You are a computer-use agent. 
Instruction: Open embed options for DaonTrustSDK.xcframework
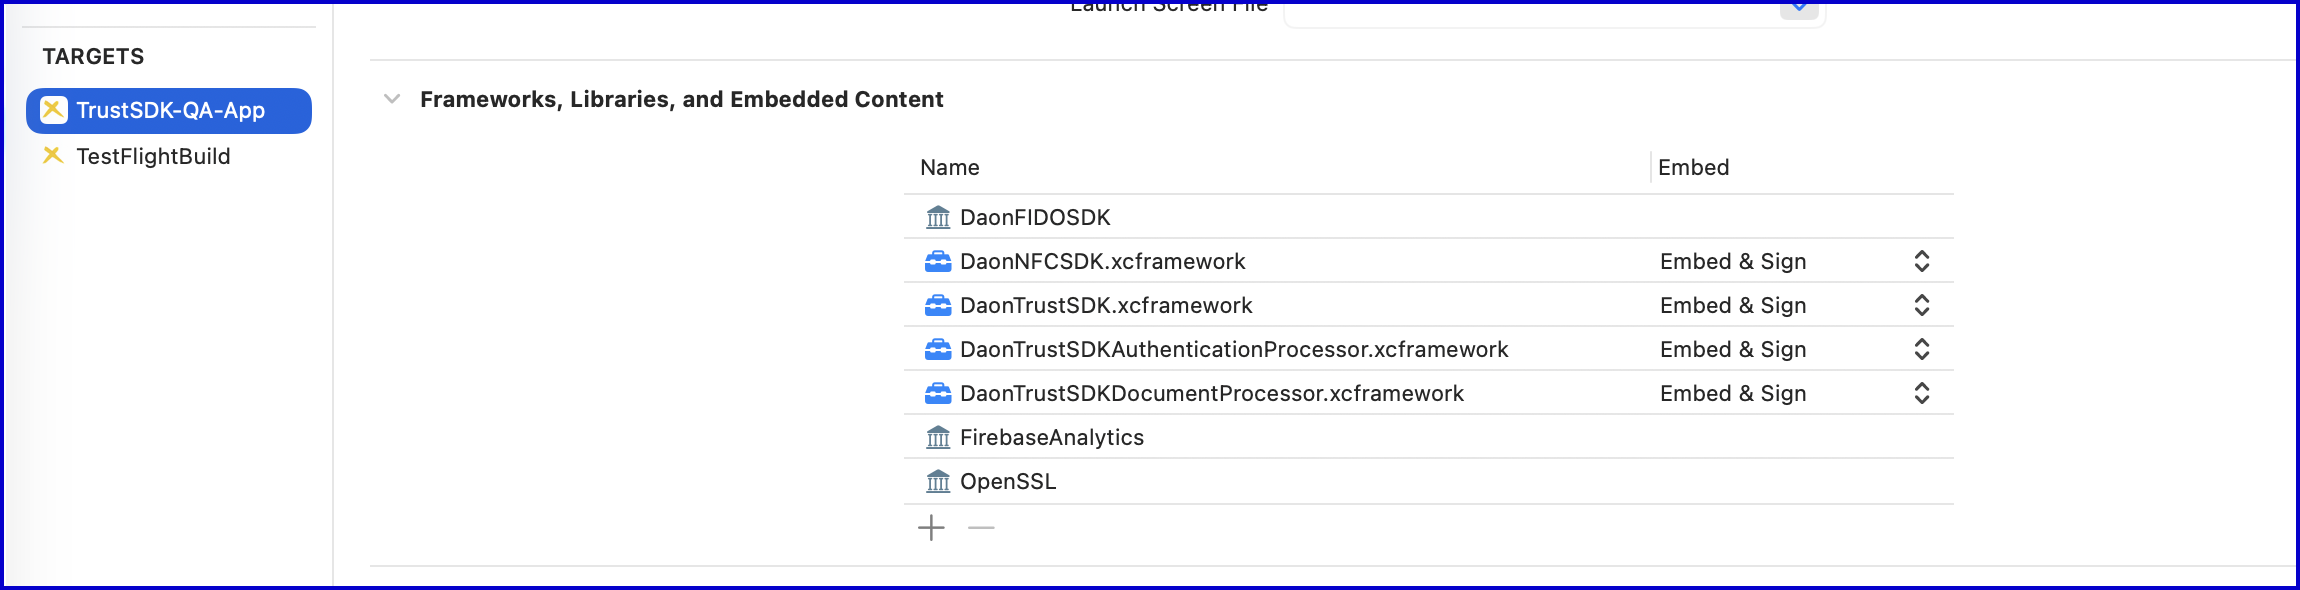tap(1921, 305)
